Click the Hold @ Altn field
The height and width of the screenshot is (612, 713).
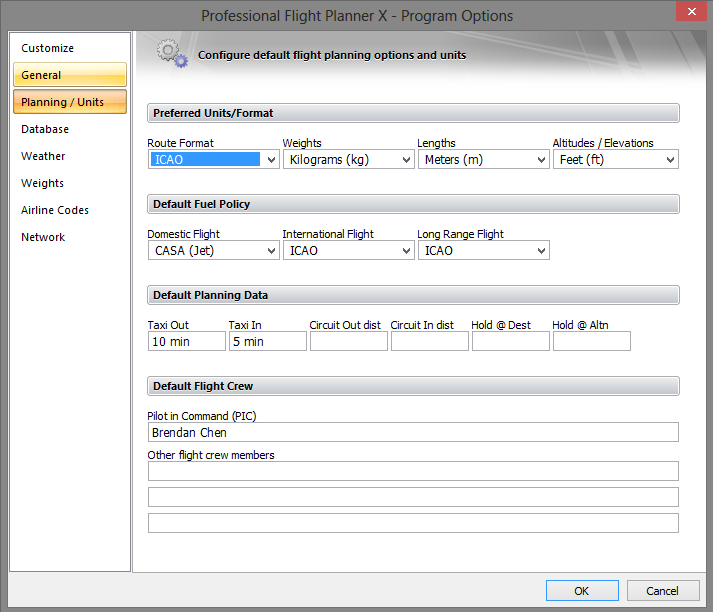pos(591,341)
